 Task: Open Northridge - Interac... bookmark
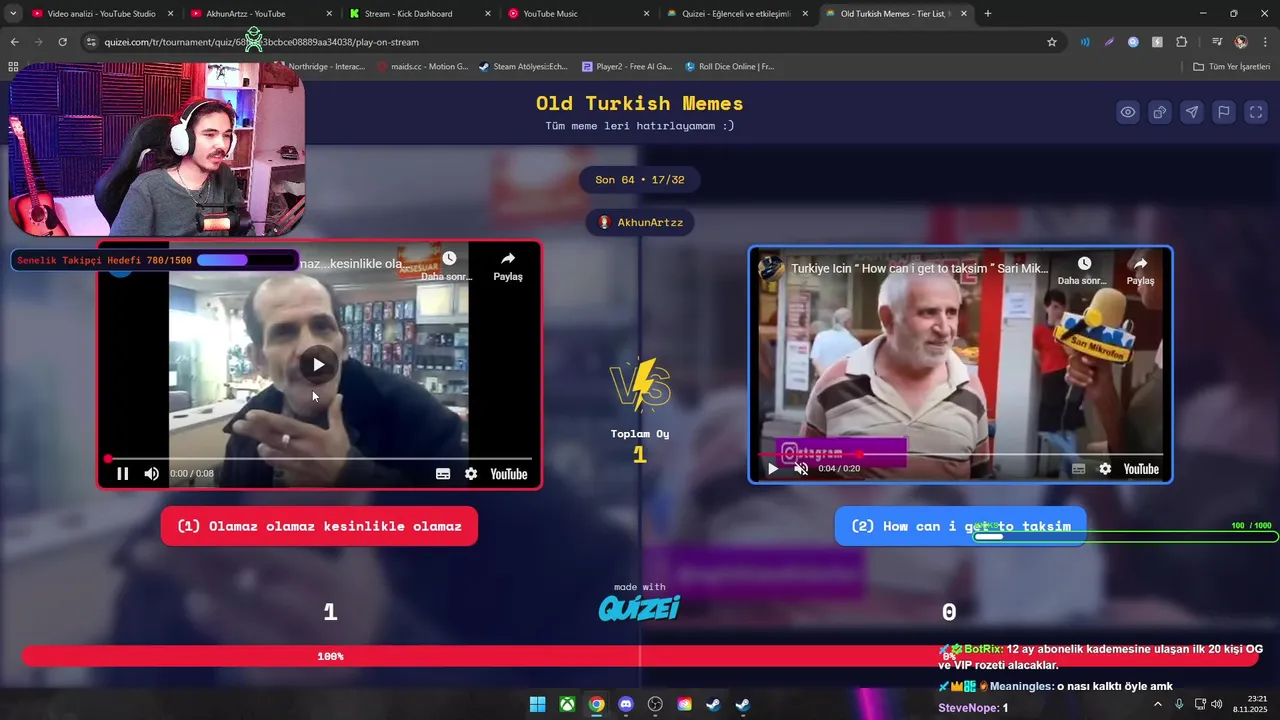coord(320,66)
